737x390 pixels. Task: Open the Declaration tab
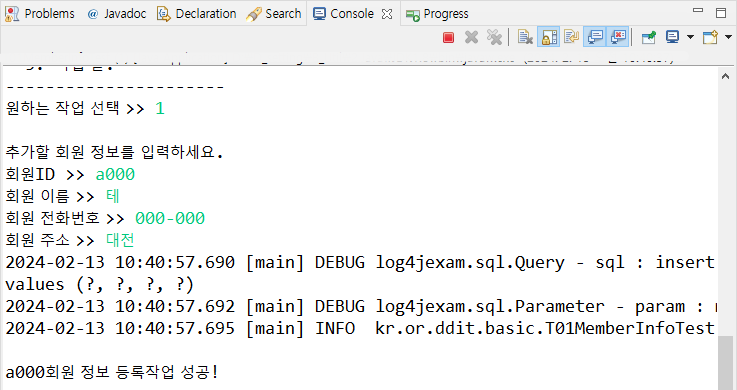[197, 14]
